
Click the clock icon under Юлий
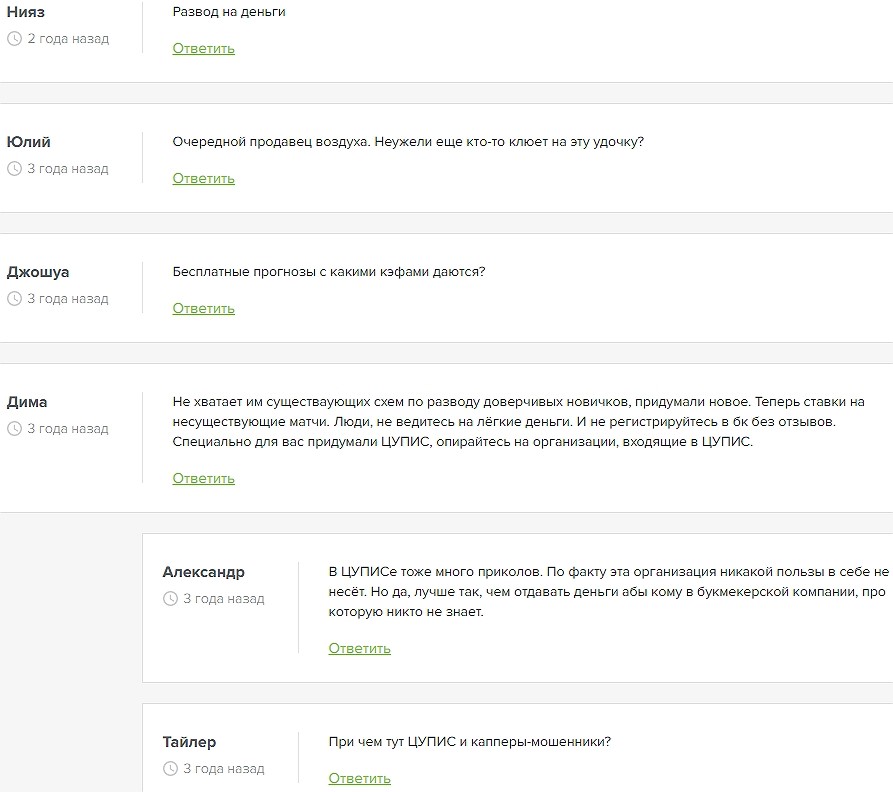click(14, 169)
